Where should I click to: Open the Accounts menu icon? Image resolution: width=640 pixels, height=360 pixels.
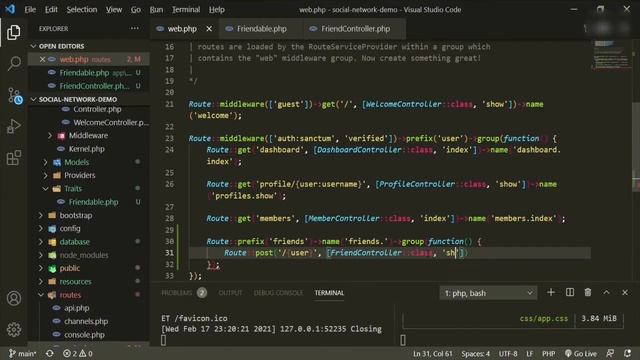tap(13, 298)
